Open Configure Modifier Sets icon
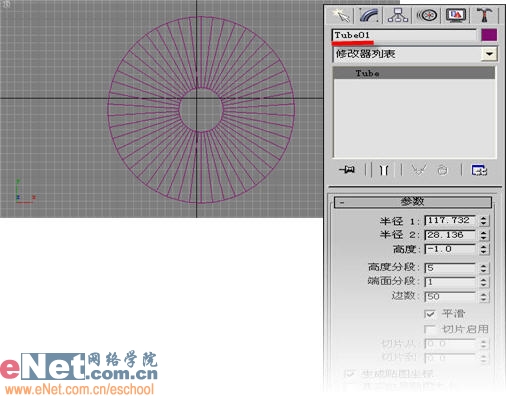The width and height of the screenshot is (506, 396). (479, 170)
